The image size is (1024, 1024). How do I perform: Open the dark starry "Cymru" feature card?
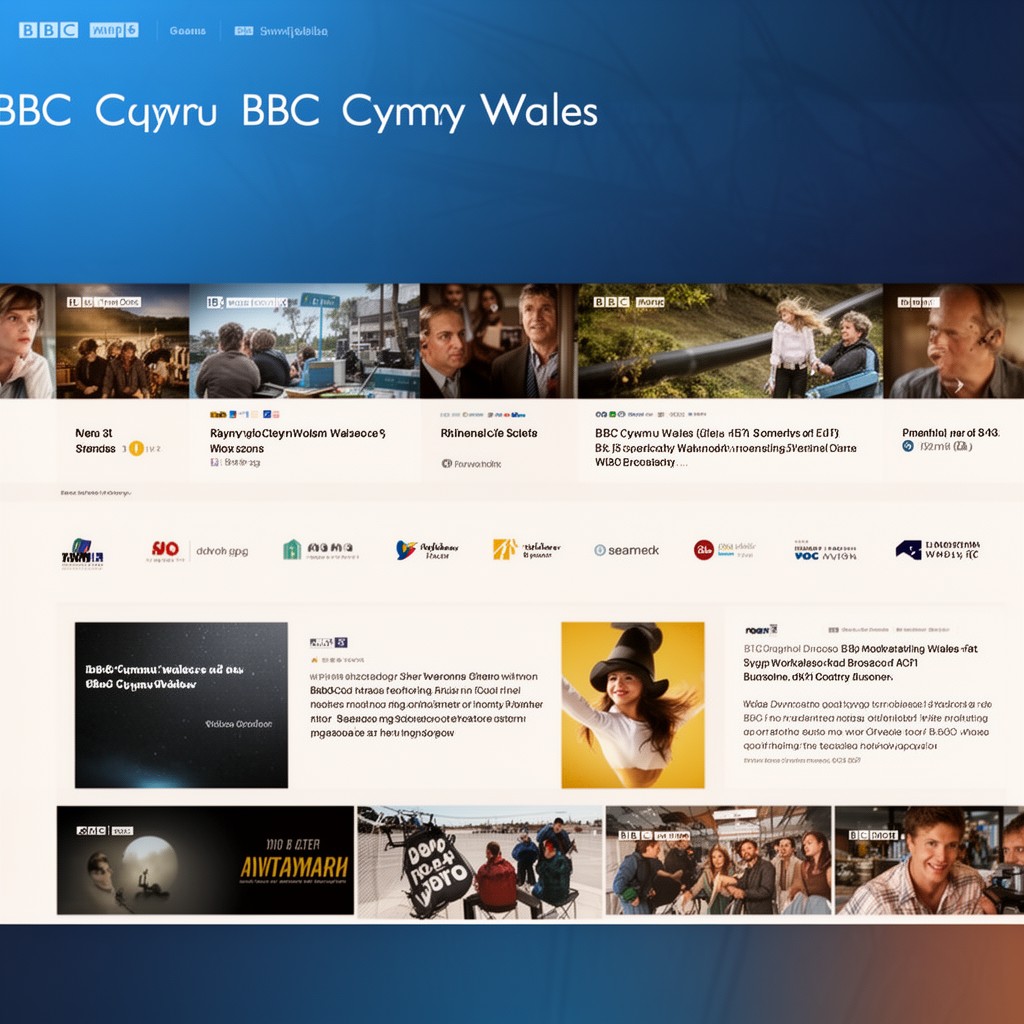[x=181, y=705]
